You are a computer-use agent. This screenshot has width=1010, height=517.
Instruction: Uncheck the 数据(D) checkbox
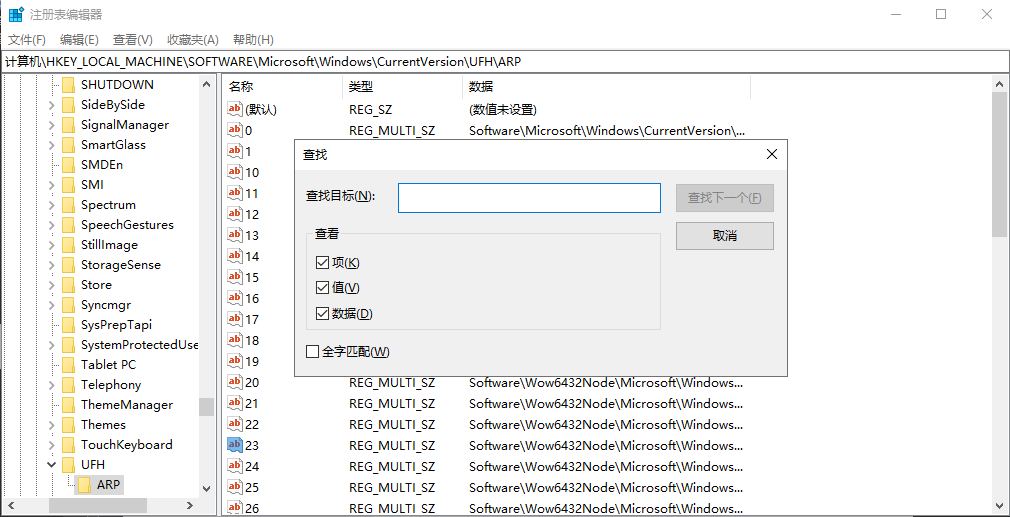322,314
